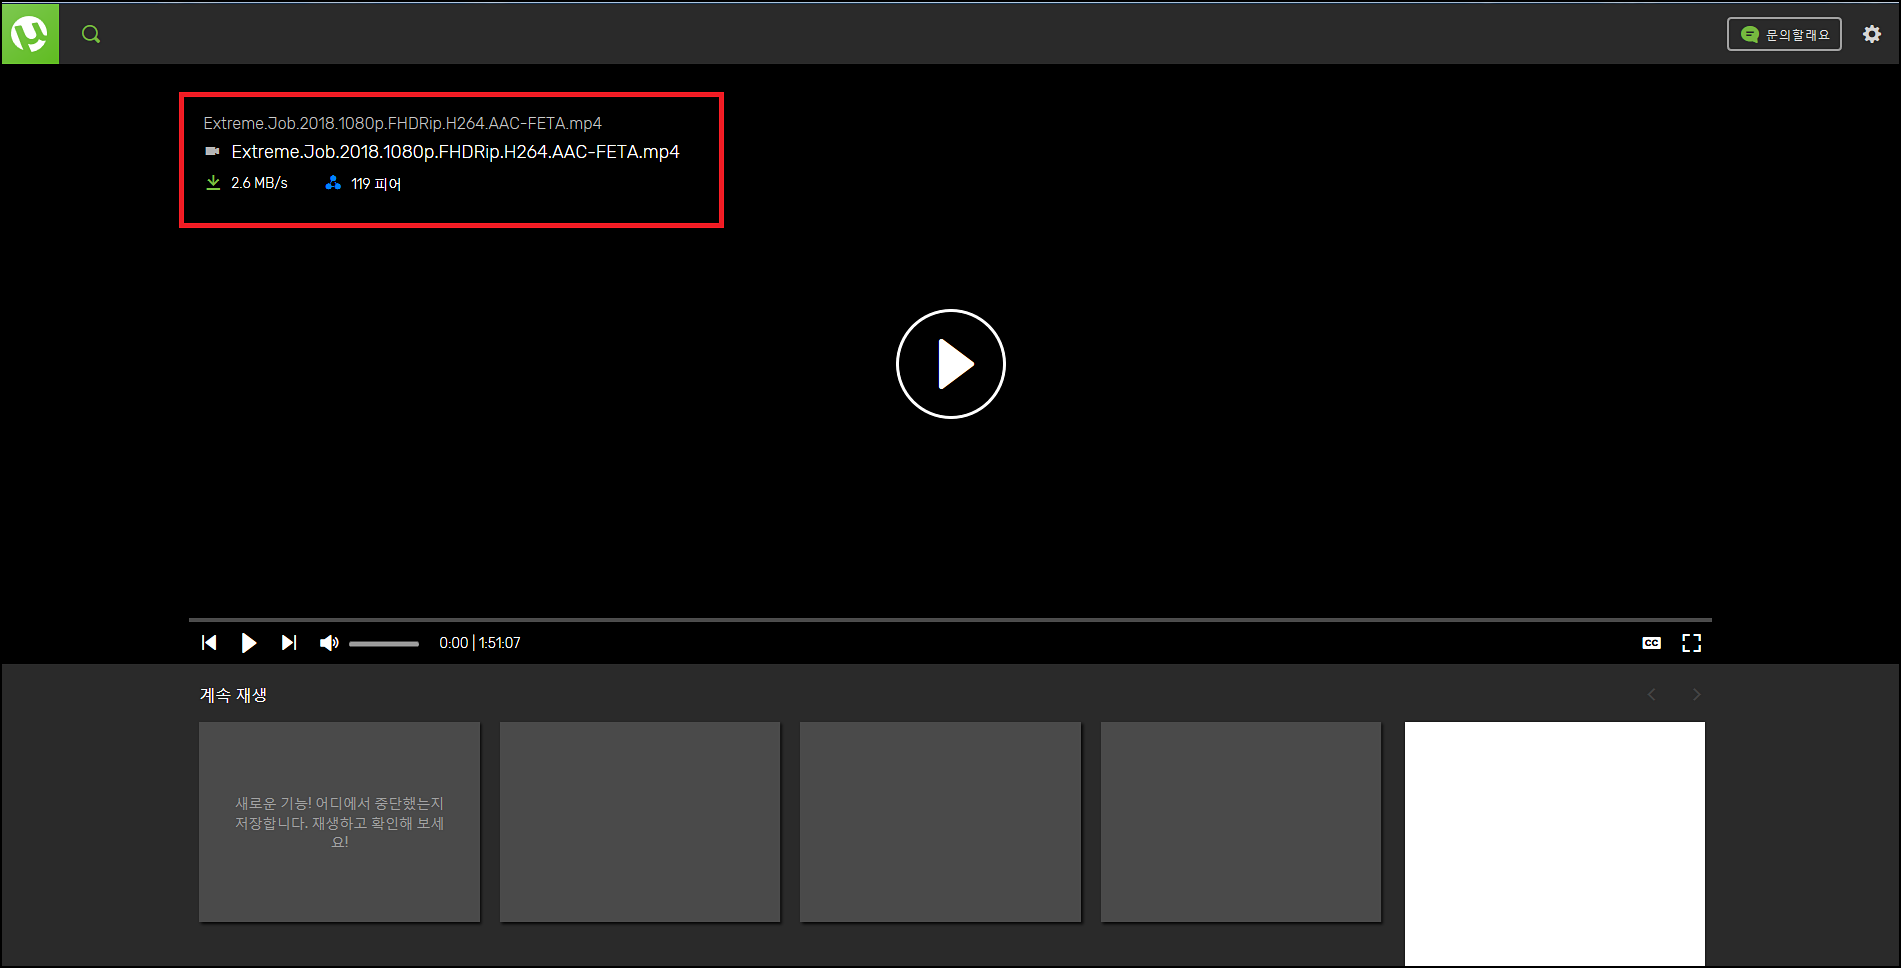Screen dimensions: 1901x968
Task: Skip to the next track
Action: pos(289,643)
